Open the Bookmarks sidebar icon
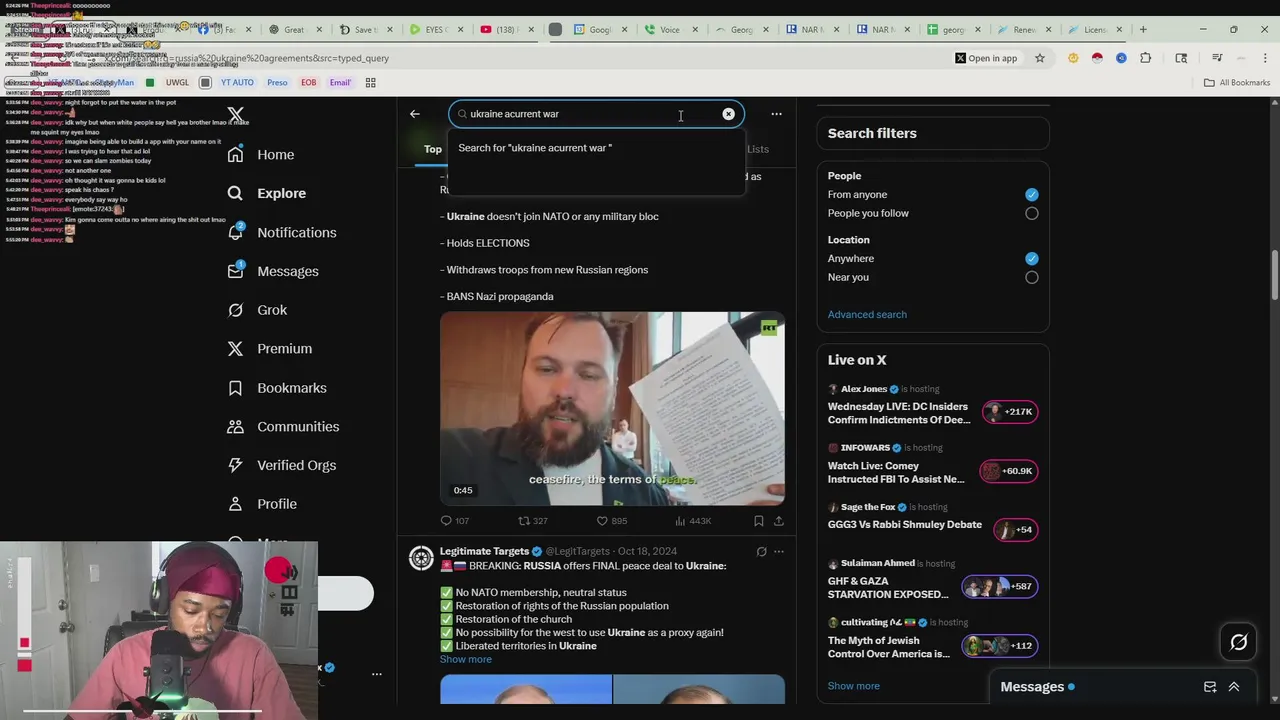 point(235,388)
